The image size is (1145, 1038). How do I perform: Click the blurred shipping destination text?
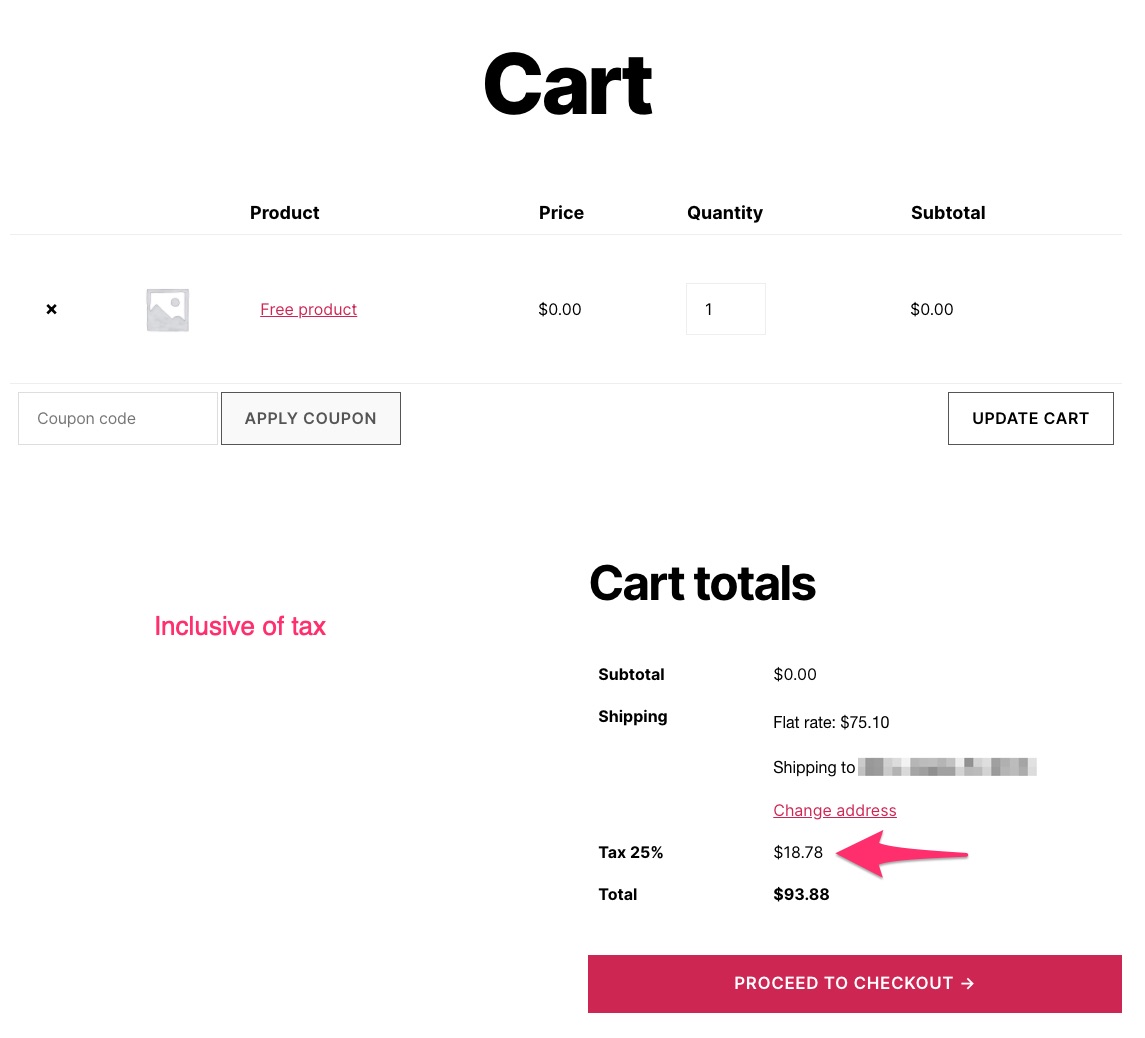click(x=946, y=767)
